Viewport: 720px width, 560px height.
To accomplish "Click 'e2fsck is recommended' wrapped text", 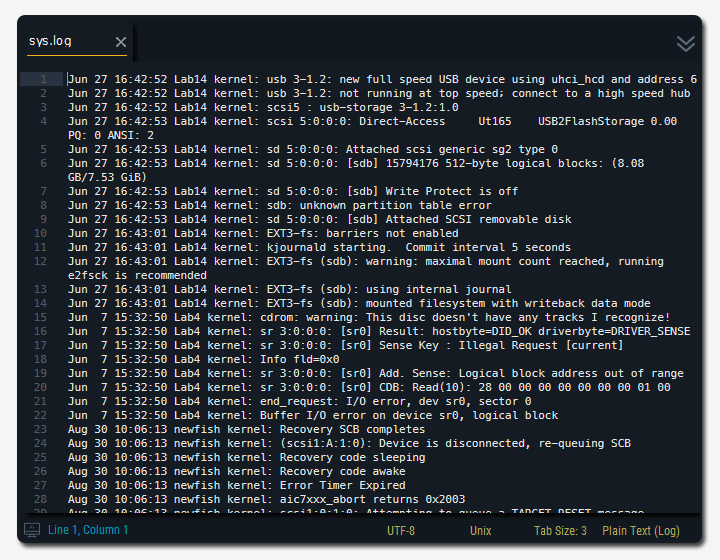I will [x=137, y=275].
